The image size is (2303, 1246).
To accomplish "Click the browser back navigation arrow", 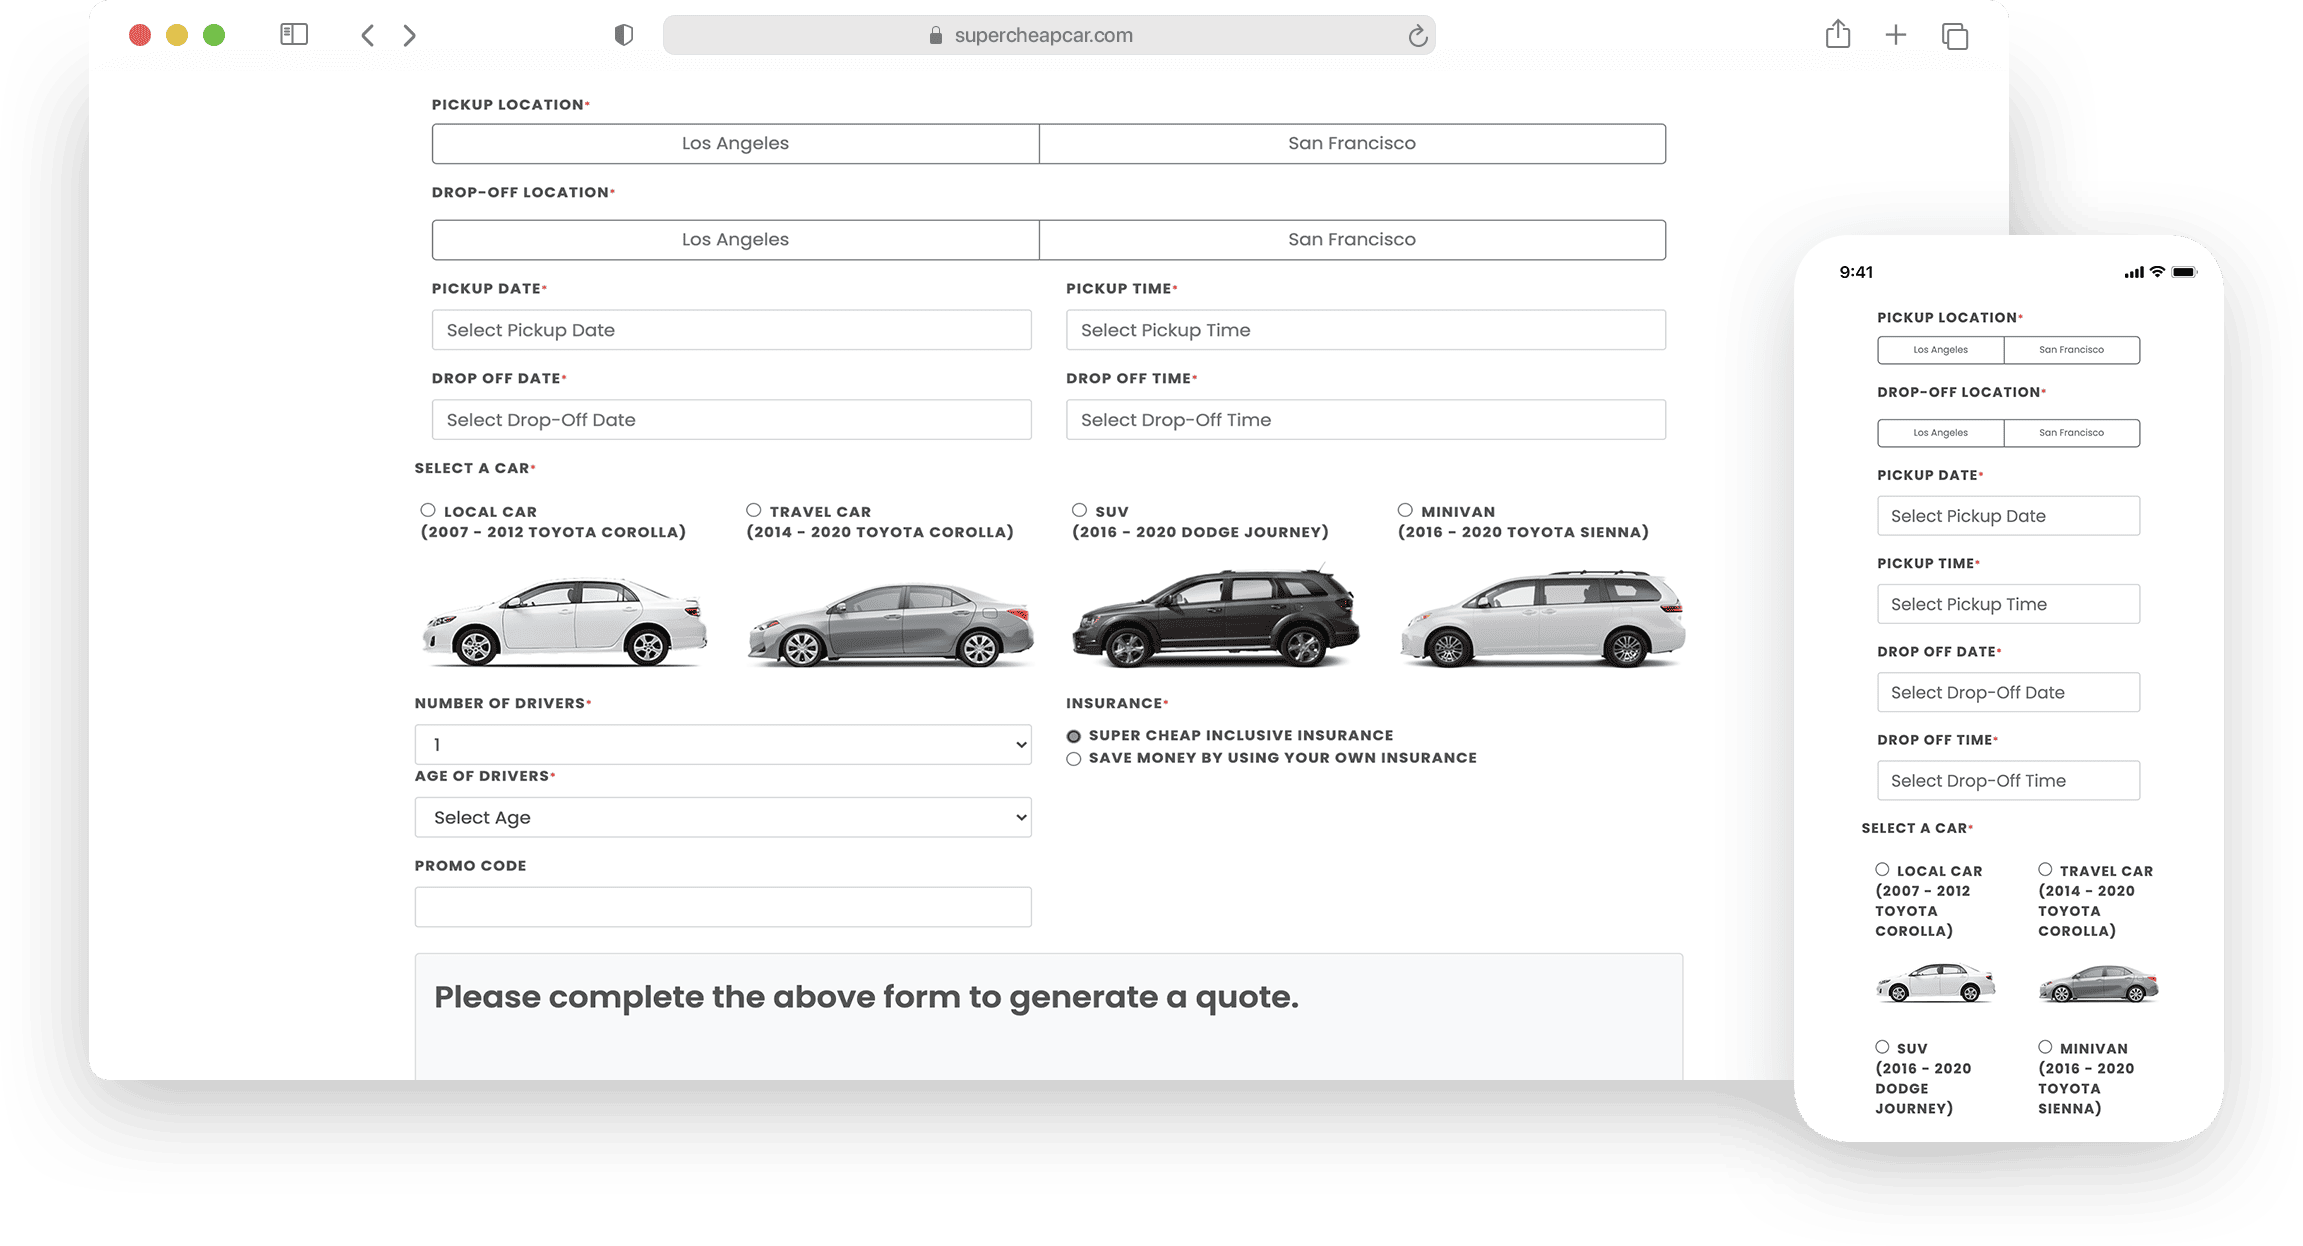I will 367,35.
